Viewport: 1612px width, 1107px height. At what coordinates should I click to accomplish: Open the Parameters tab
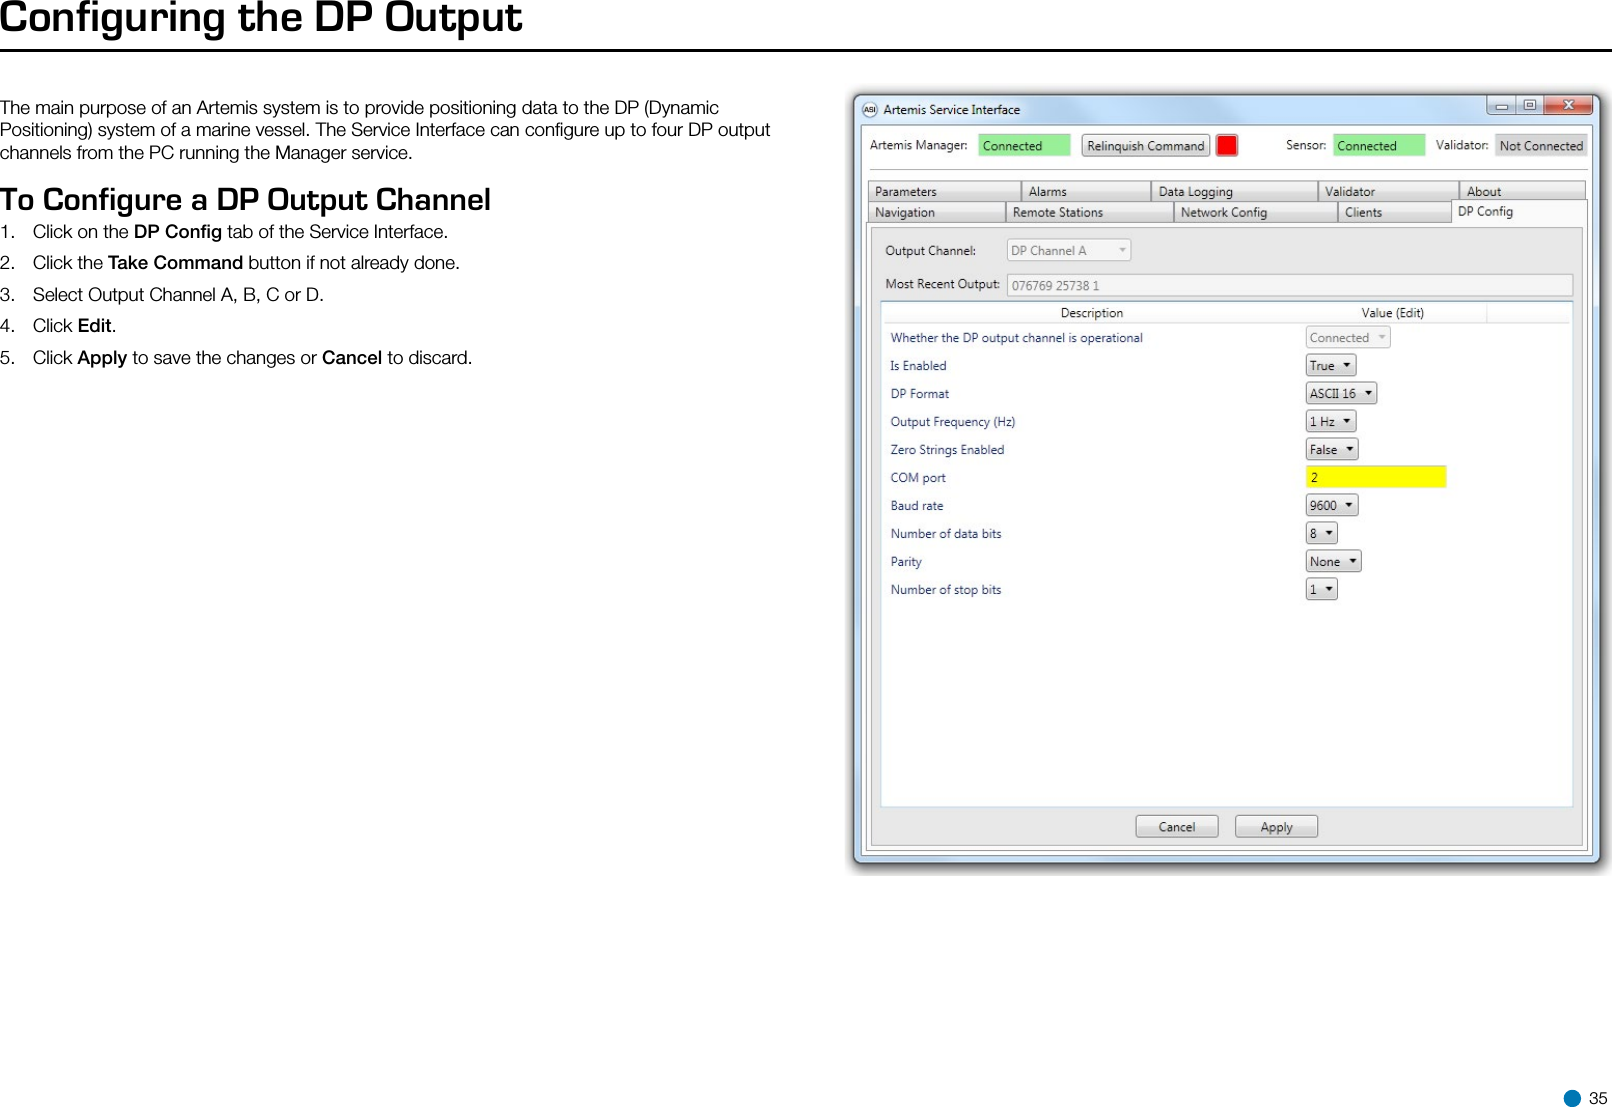pos(943,191)
